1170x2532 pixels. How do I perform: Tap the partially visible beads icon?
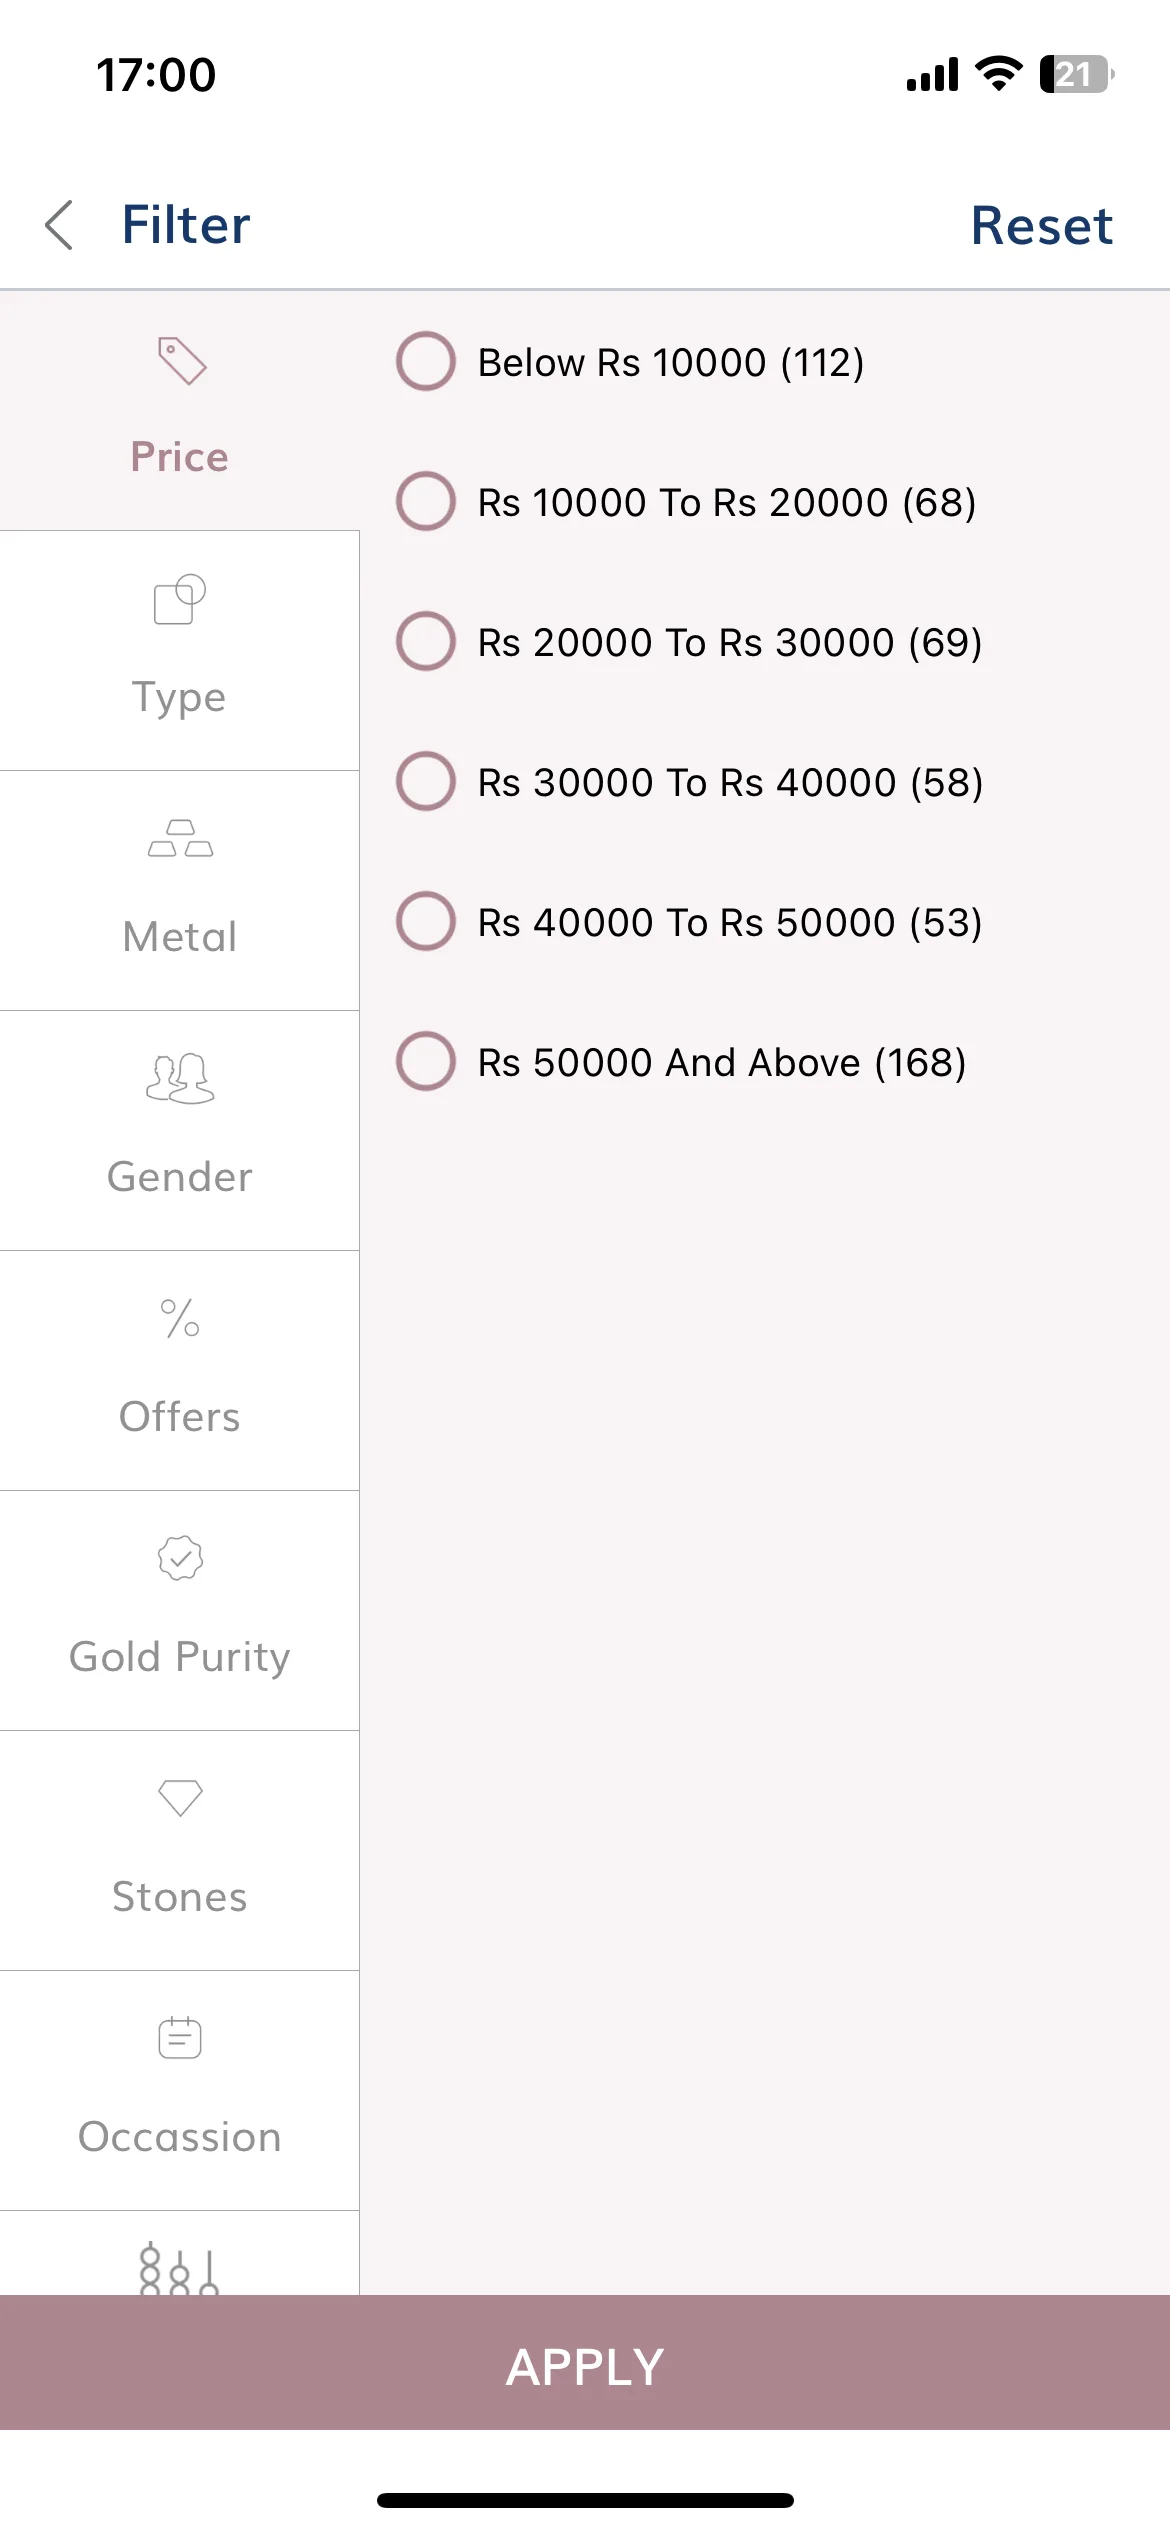[179, 2268]
